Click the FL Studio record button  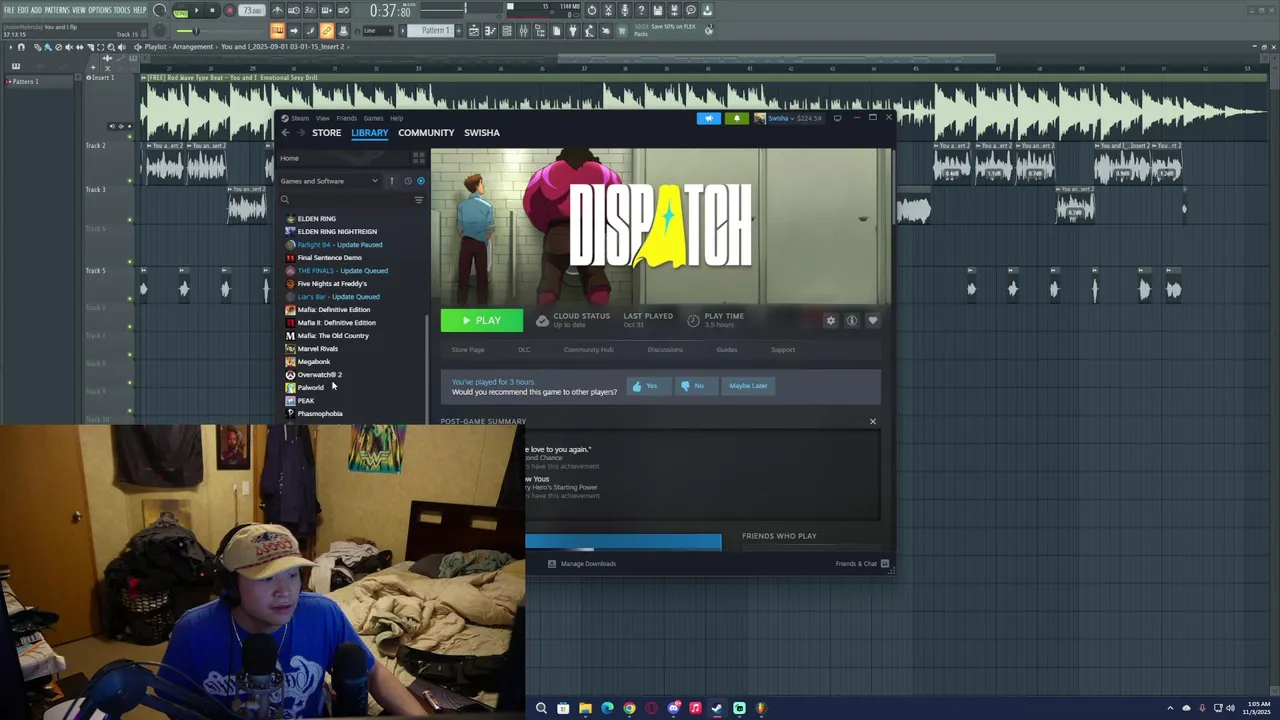(229, 11)
